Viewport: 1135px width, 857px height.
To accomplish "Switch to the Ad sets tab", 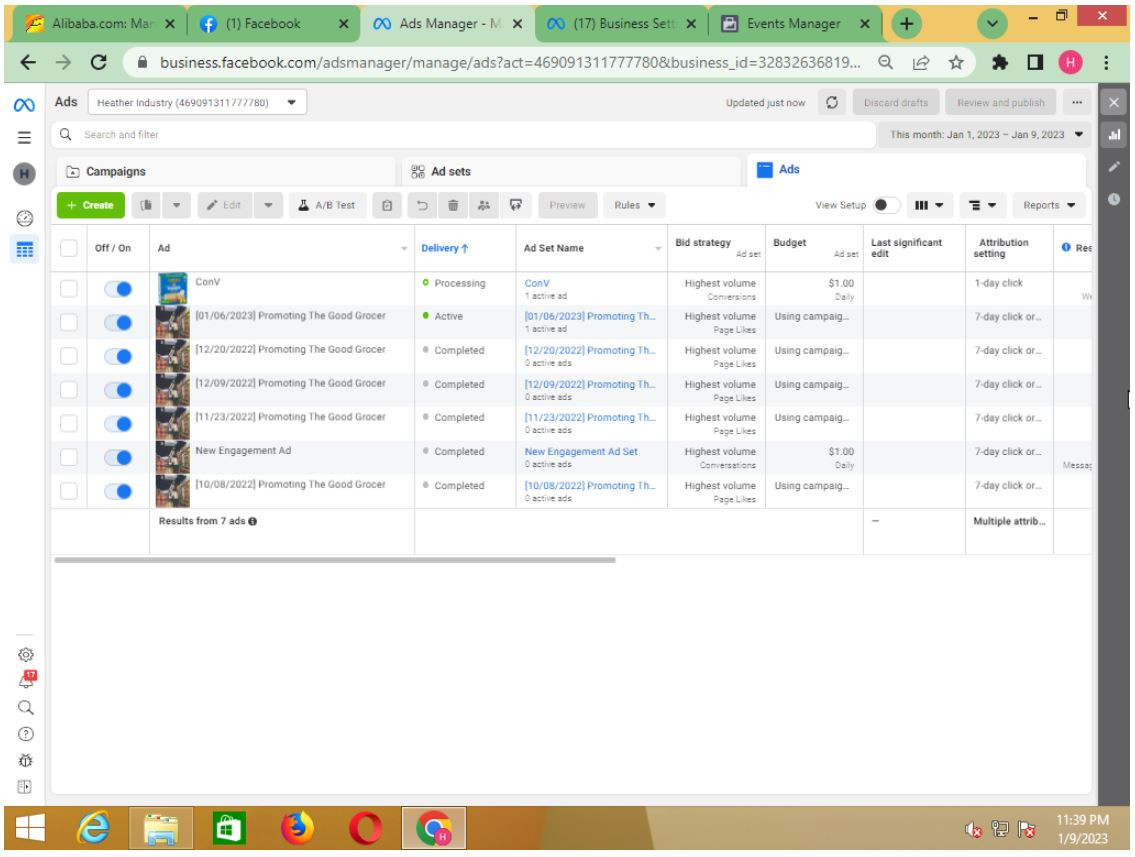I will [x=572, y=172].
